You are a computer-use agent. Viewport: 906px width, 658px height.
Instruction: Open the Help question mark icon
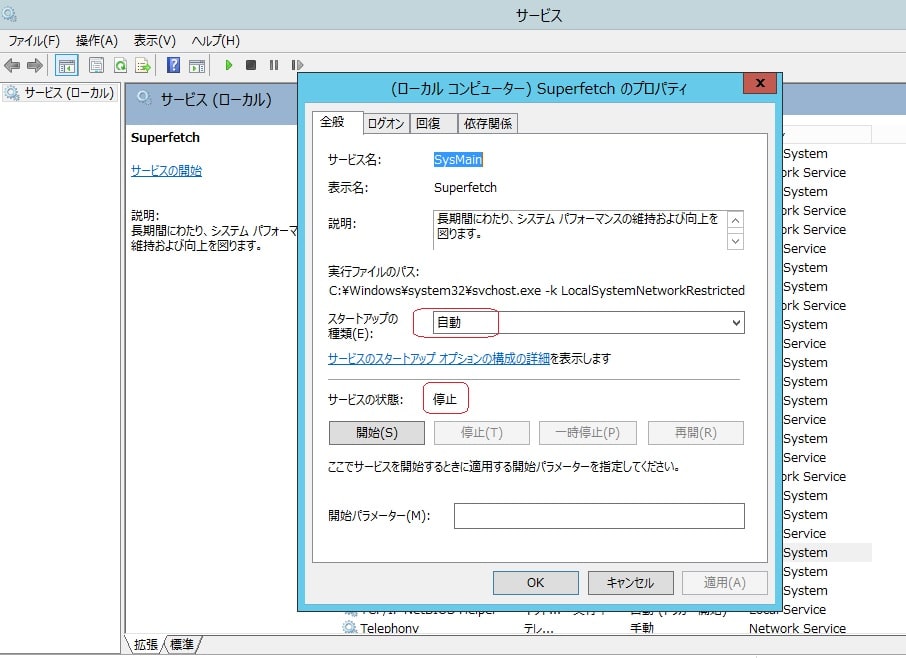click(x=173, y=65)
